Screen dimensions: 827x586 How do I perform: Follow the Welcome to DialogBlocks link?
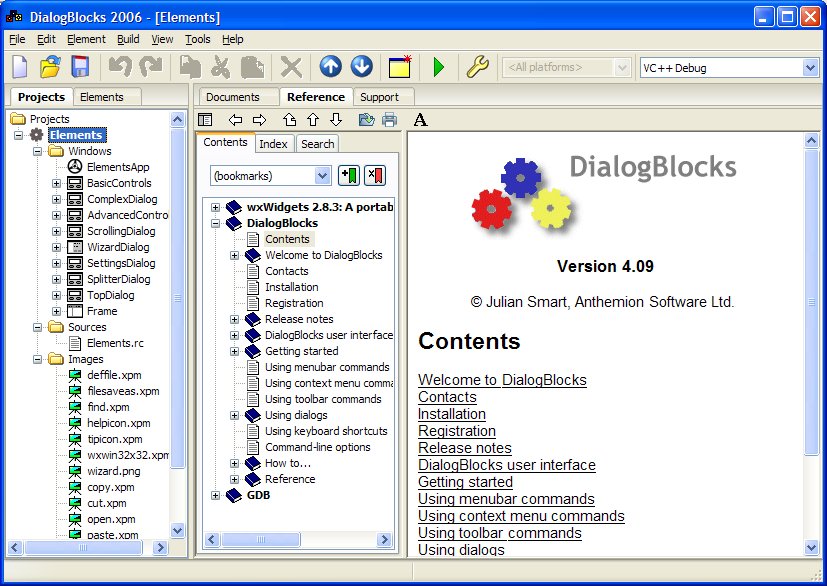click(x=501, y=380)
